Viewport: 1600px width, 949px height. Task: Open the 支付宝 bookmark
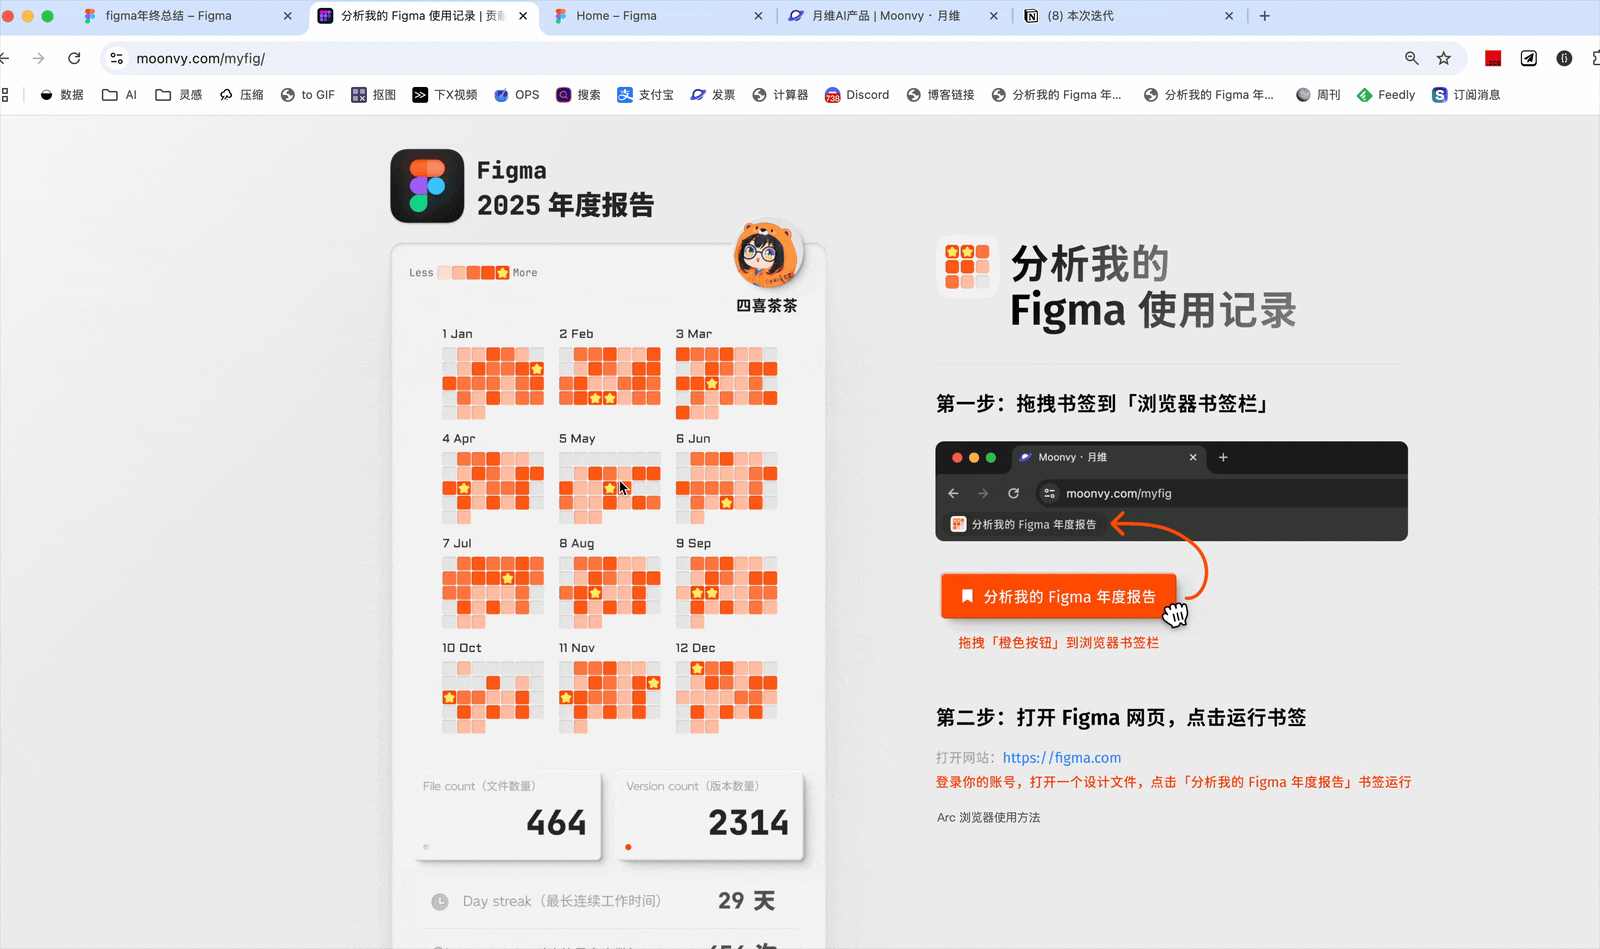pyautogui.click(x=645, y=95)
